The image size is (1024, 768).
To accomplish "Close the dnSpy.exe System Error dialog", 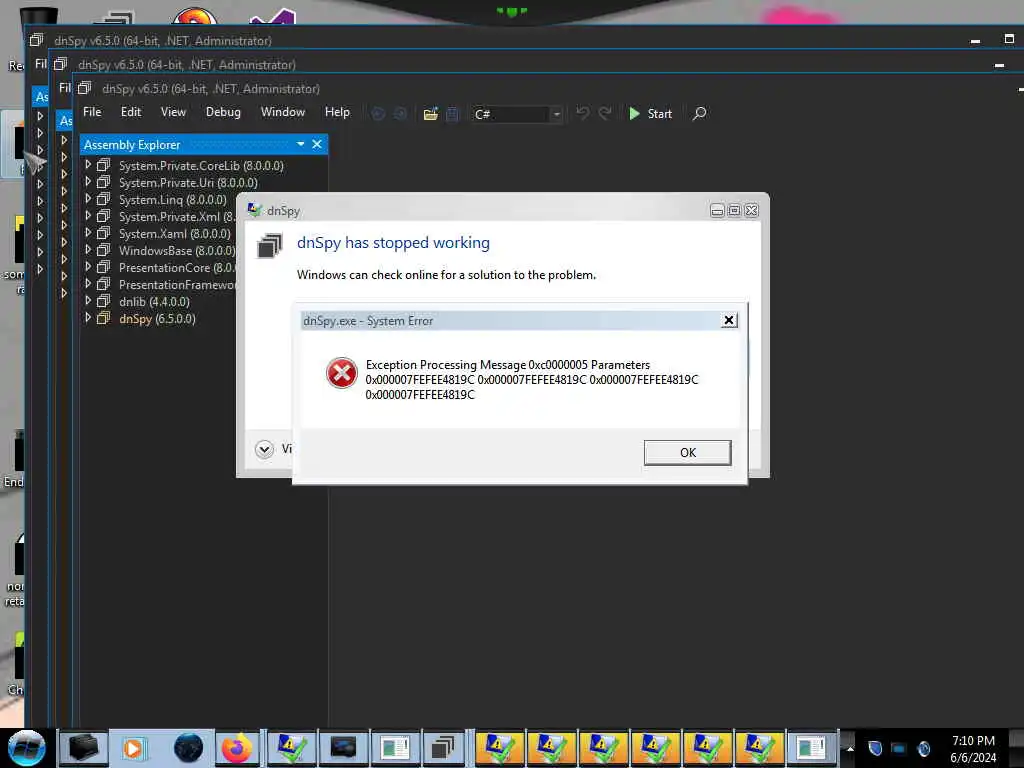I will pos(729,320).
